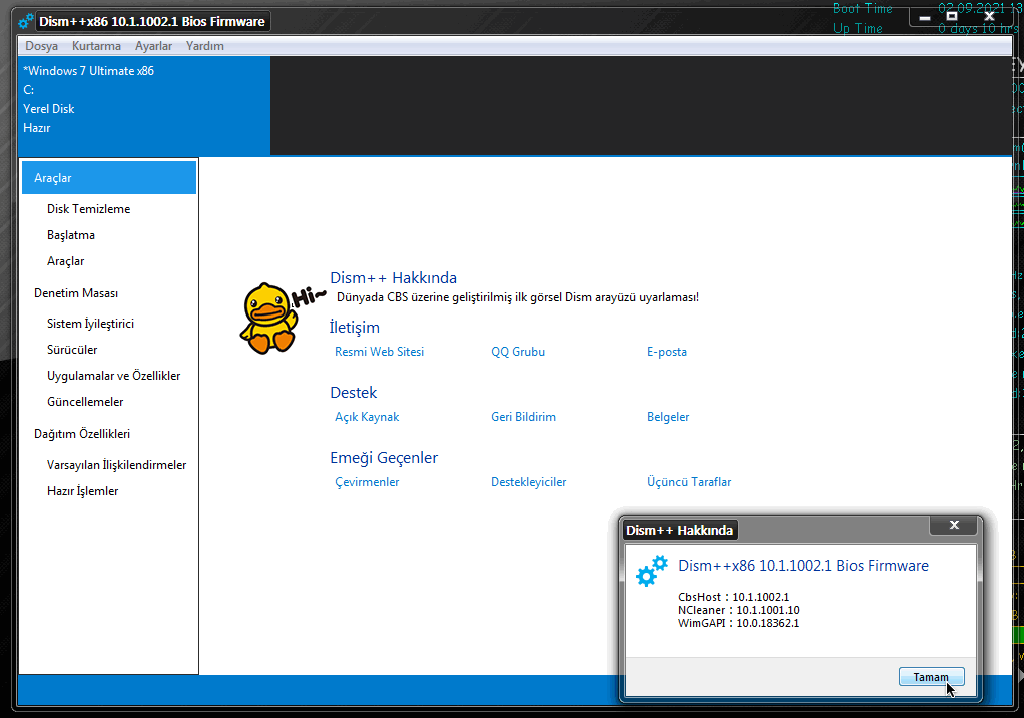Screen dimensions: 1024x718
Task: Open the Araçlar sub-item below Başlatma
Action: (66, 261)
